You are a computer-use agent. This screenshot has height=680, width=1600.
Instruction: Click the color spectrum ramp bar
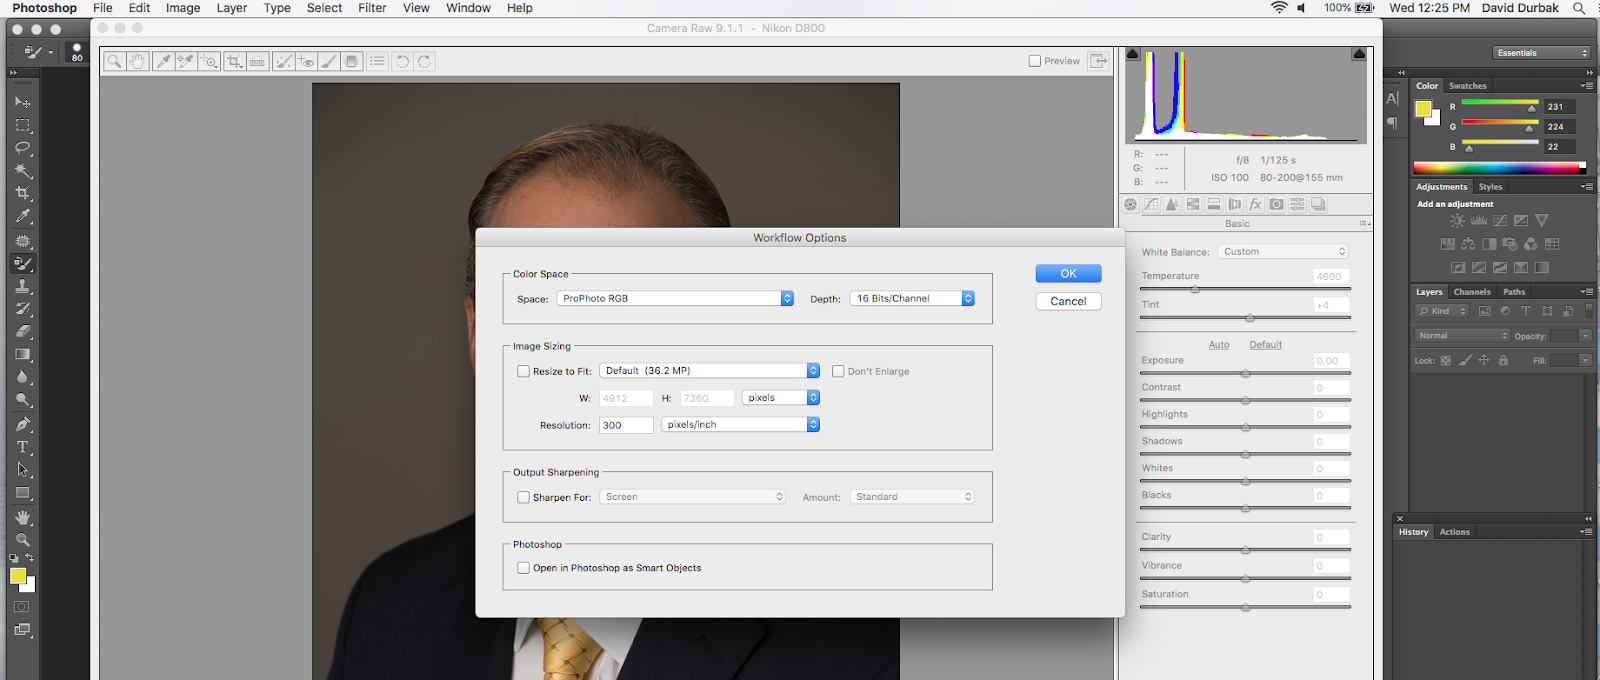point(1499,168)
